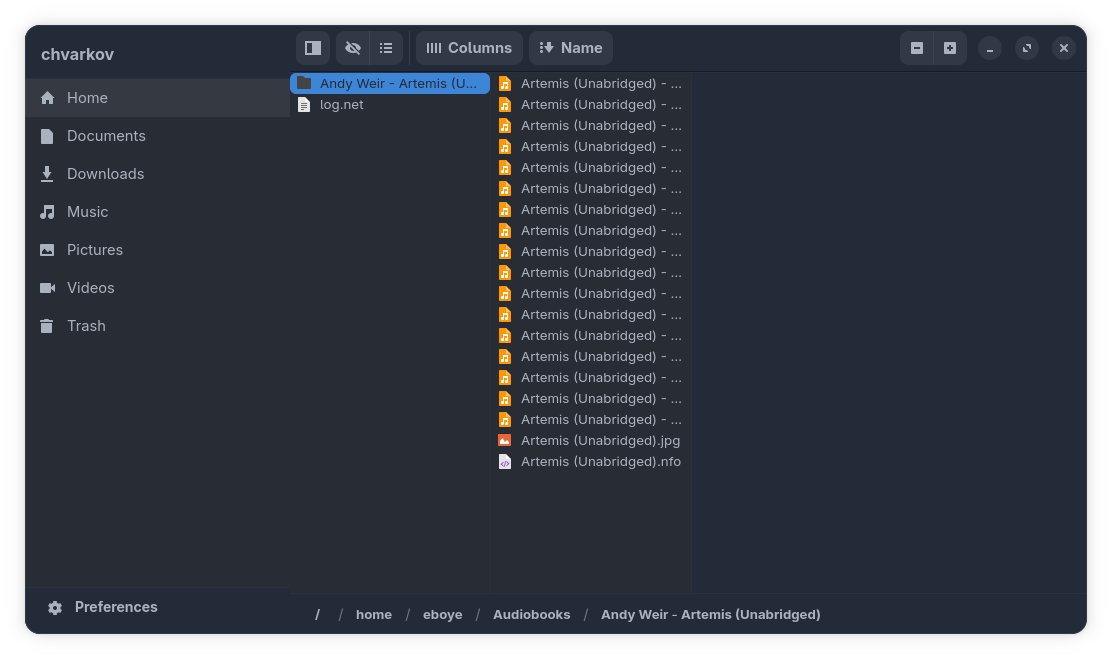This screenshot has width=1112, height=659.
Task: Go to Home in sidebar
Action: (x=157, y=98)
